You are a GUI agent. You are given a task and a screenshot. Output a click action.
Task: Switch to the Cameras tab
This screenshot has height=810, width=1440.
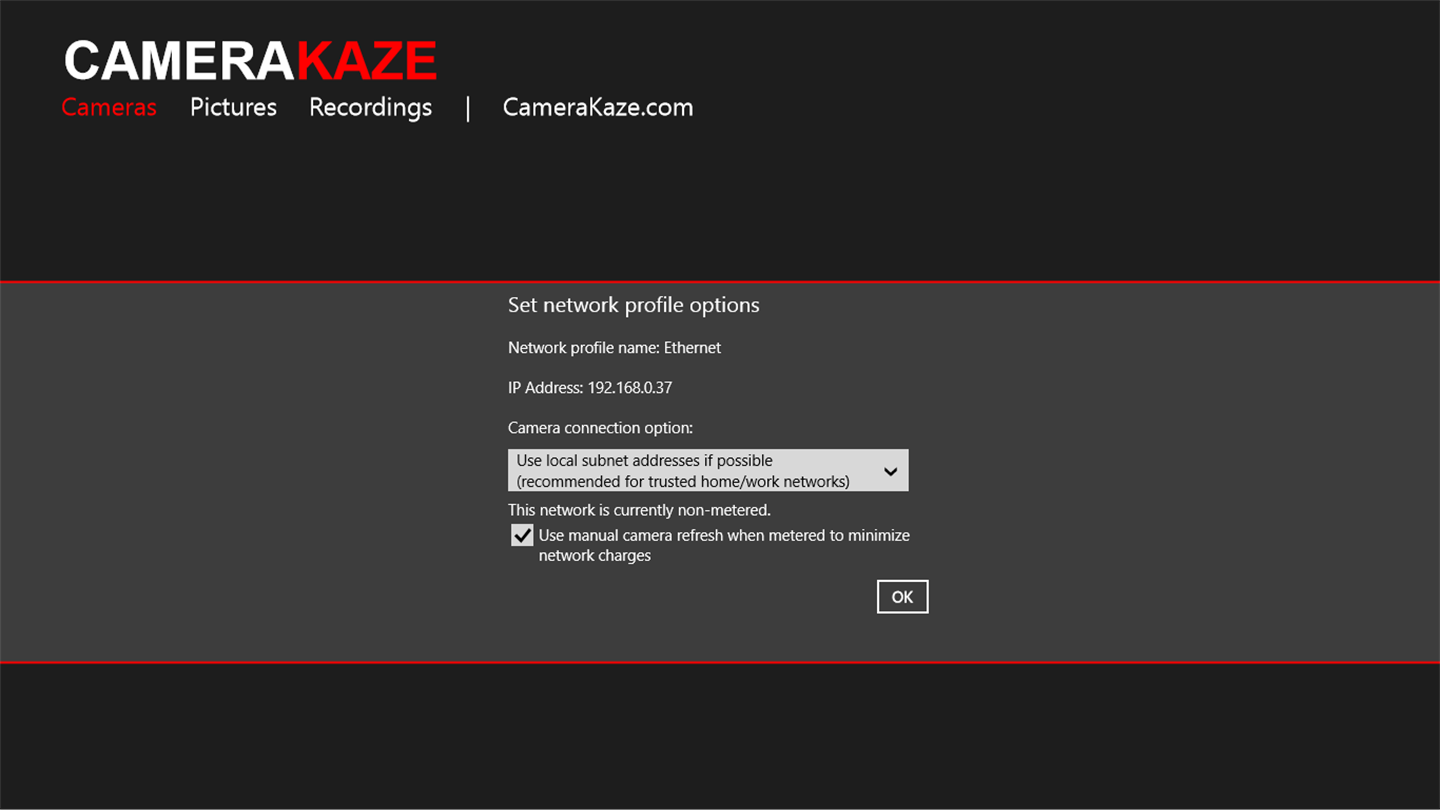[x=109, y=107]
